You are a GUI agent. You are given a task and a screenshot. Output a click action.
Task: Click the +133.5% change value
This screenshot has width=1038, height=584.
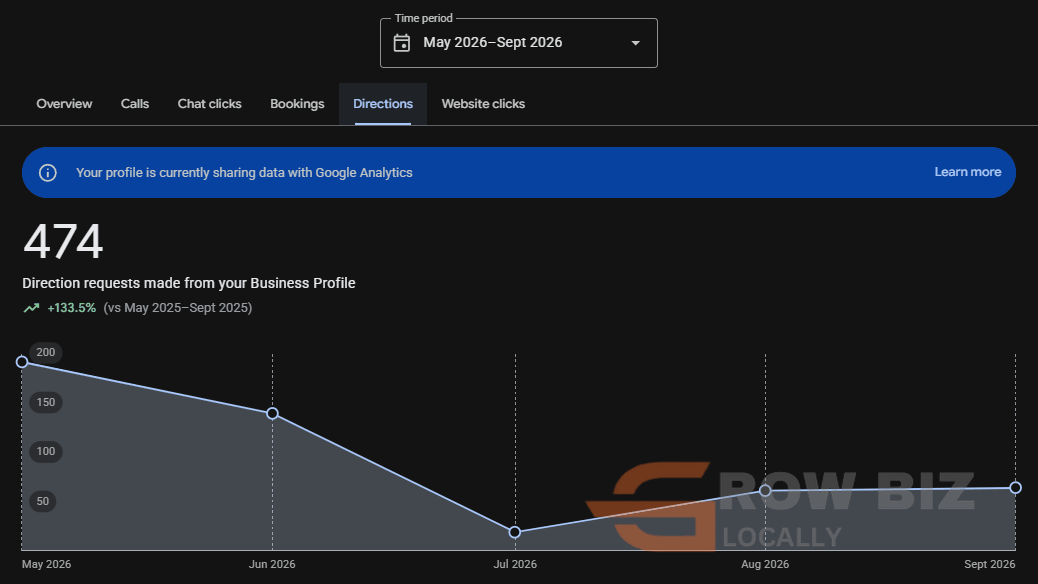[71, 308]
